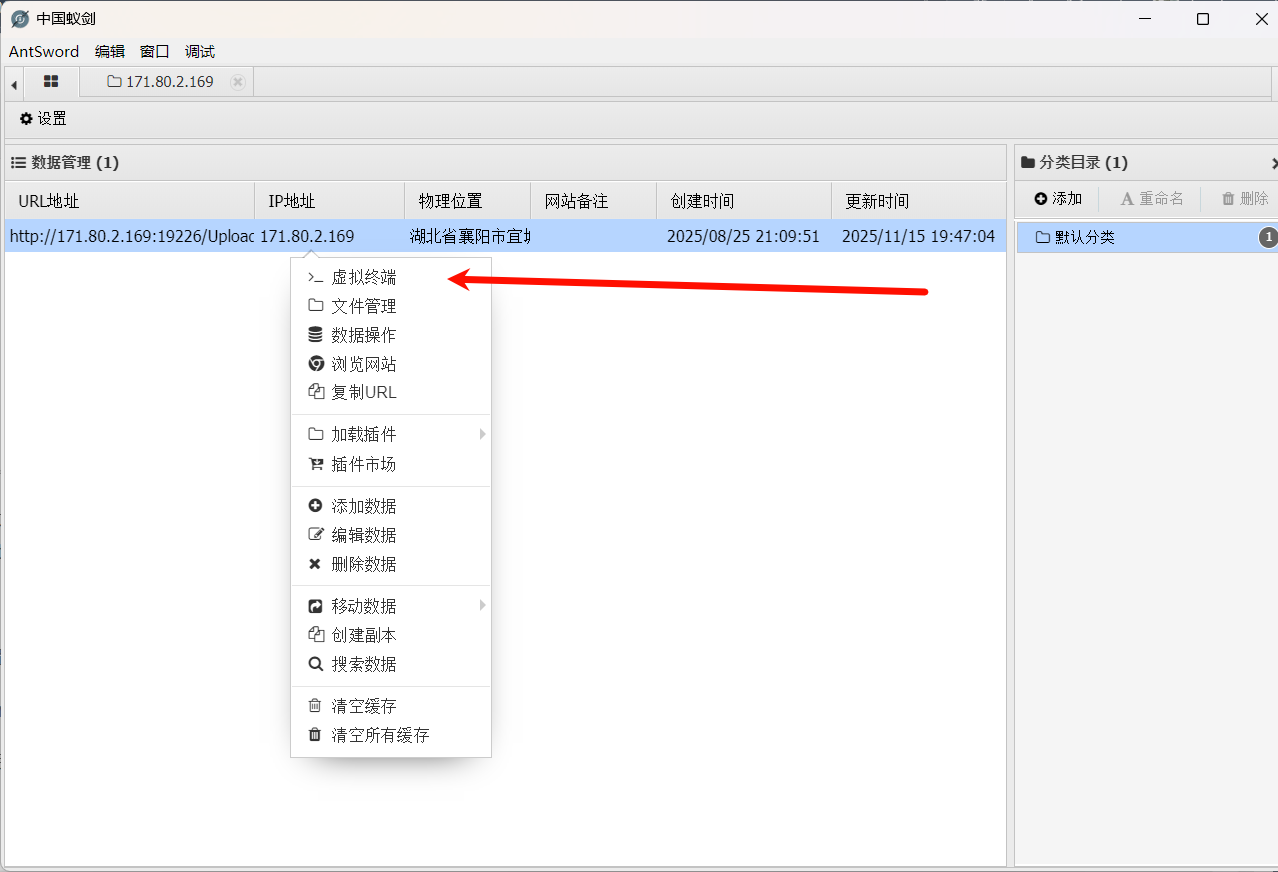Click 删除数据 in the context menu
Viewport: 1278px width, 872px height.
pyautogui.click(x=391, y=564)
